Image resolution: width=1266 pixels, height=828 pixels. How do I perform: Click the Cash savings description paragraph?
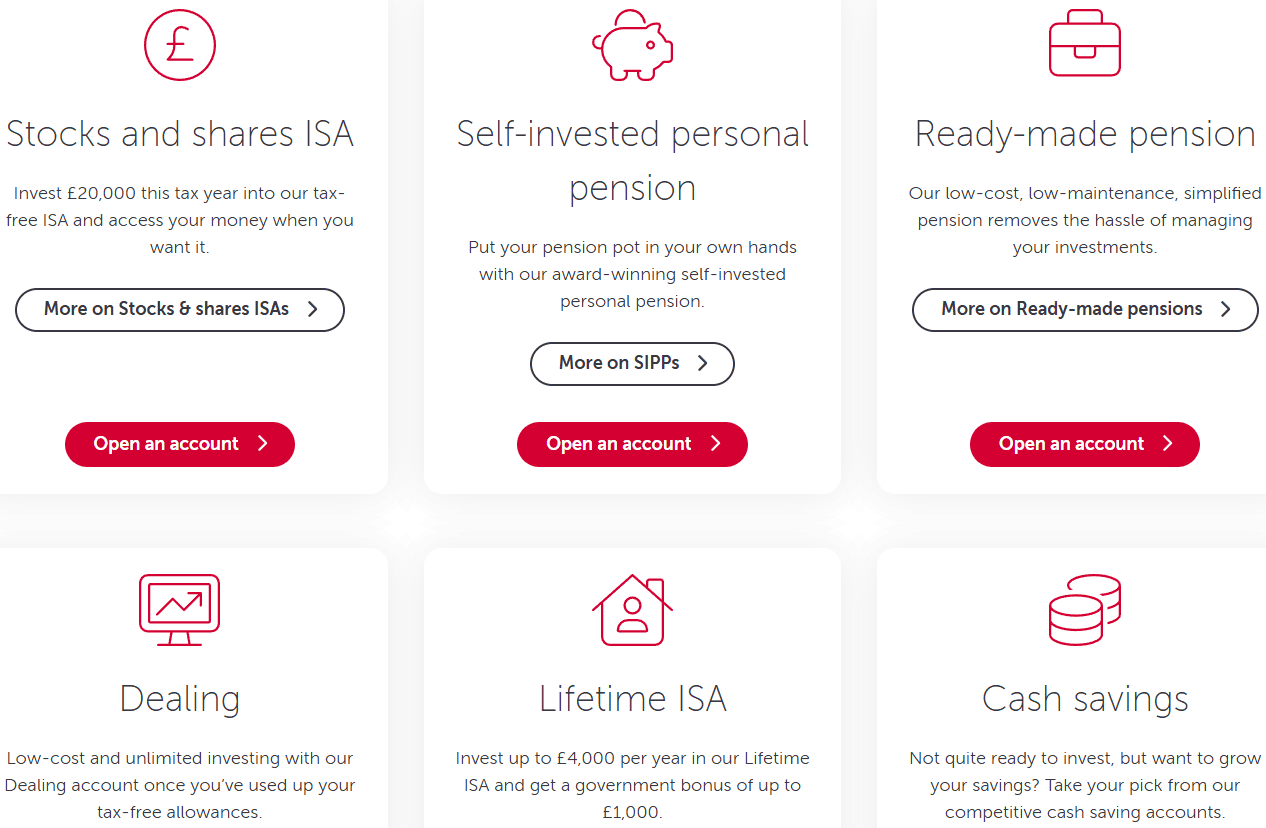(1085, 785)
